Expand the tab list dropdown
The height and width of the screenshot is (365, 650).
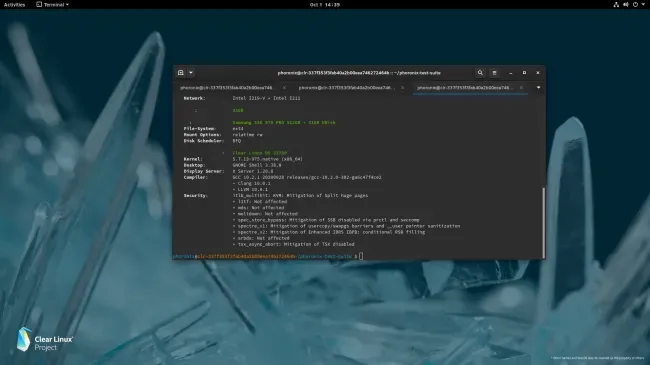538,88
